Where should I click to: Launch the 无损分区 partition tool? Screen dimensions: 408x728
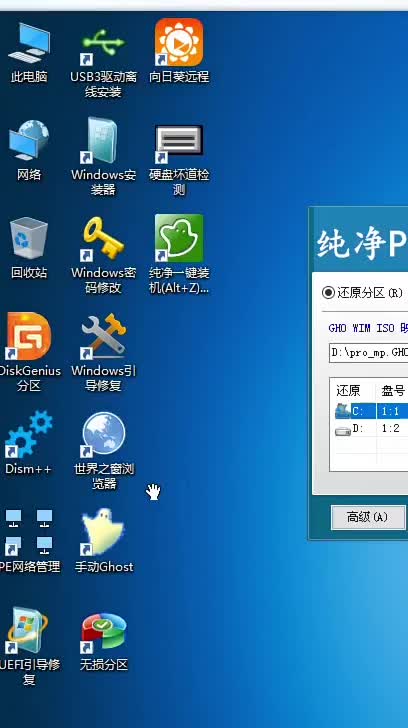click(104, 642)
